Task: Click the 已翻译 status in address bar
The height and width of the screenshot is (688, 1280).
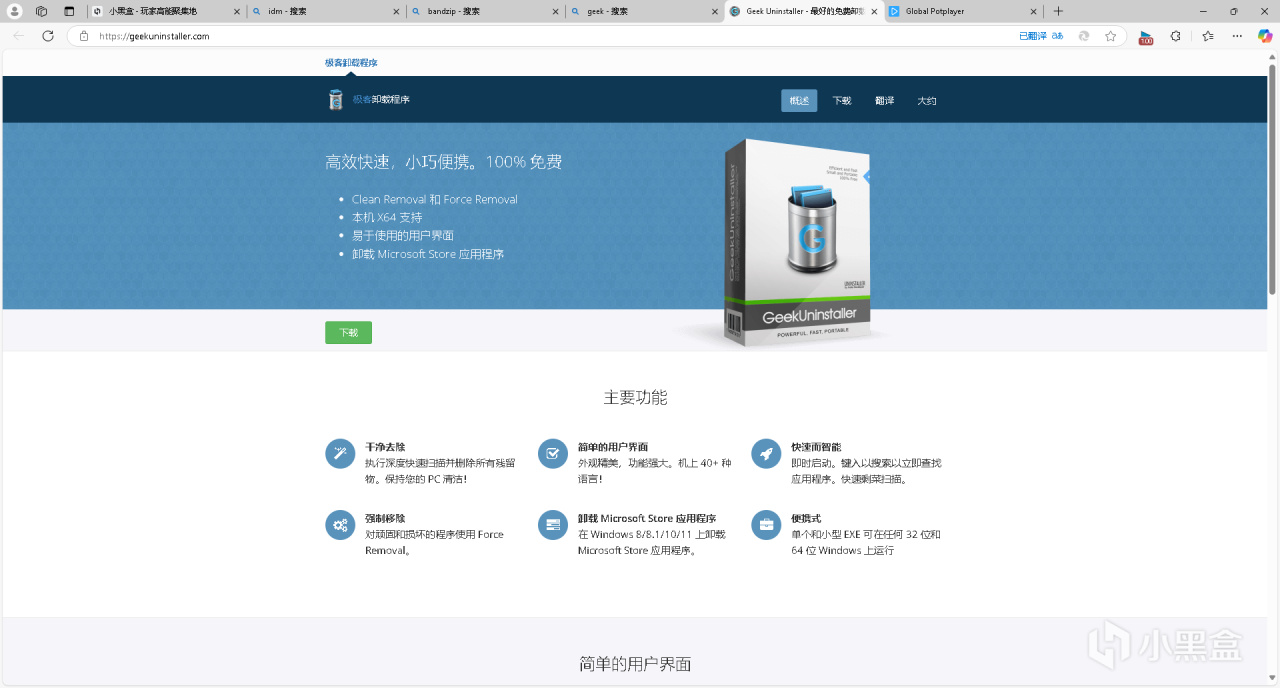Action: [1032, 36]
